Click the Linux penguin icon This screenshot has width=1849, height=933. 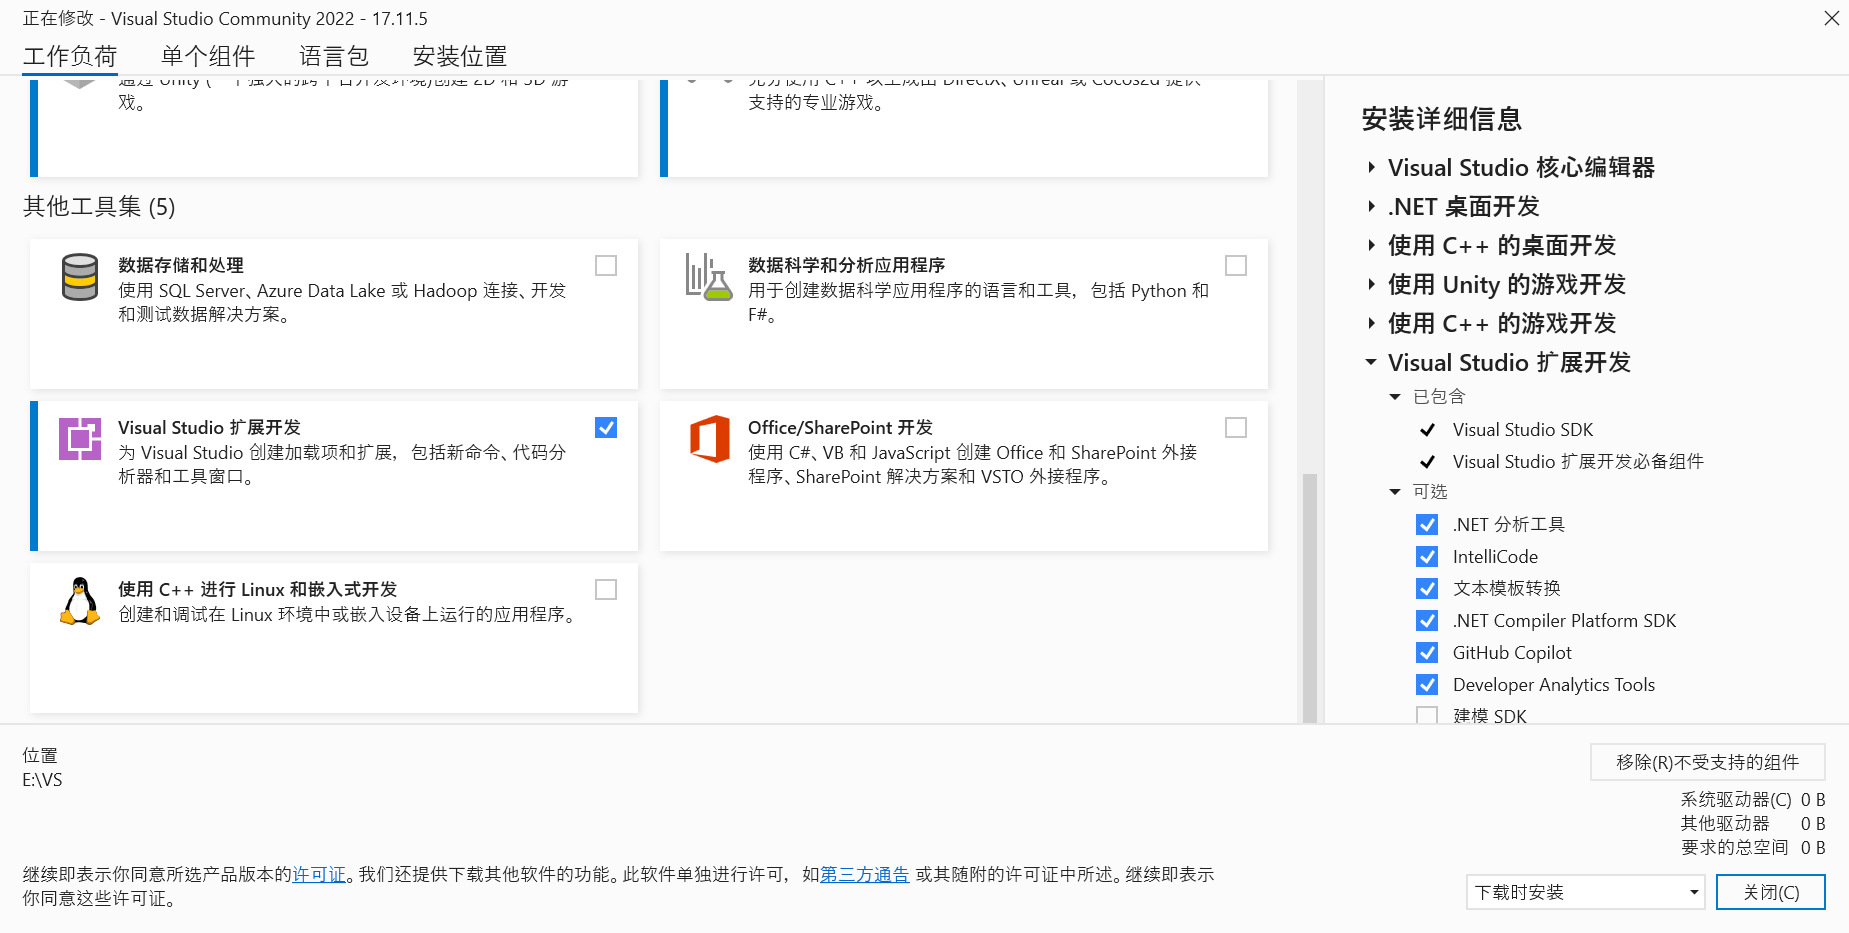point(80,601)
